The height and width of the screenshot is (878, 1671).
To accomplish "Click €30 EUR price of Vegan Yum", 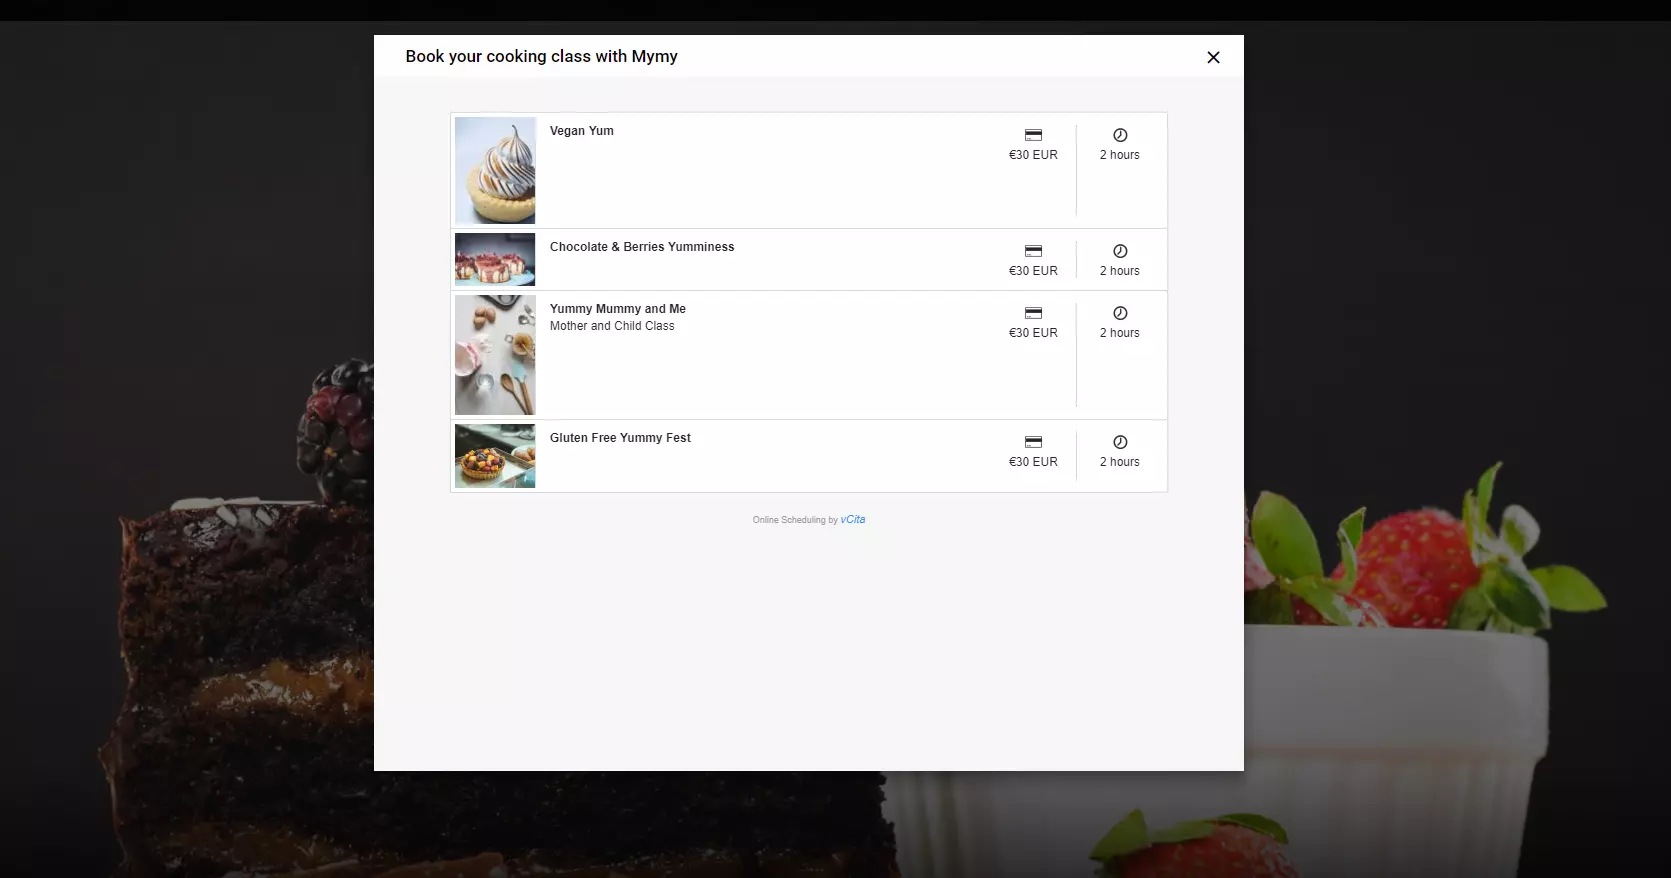I will 1033,155.
